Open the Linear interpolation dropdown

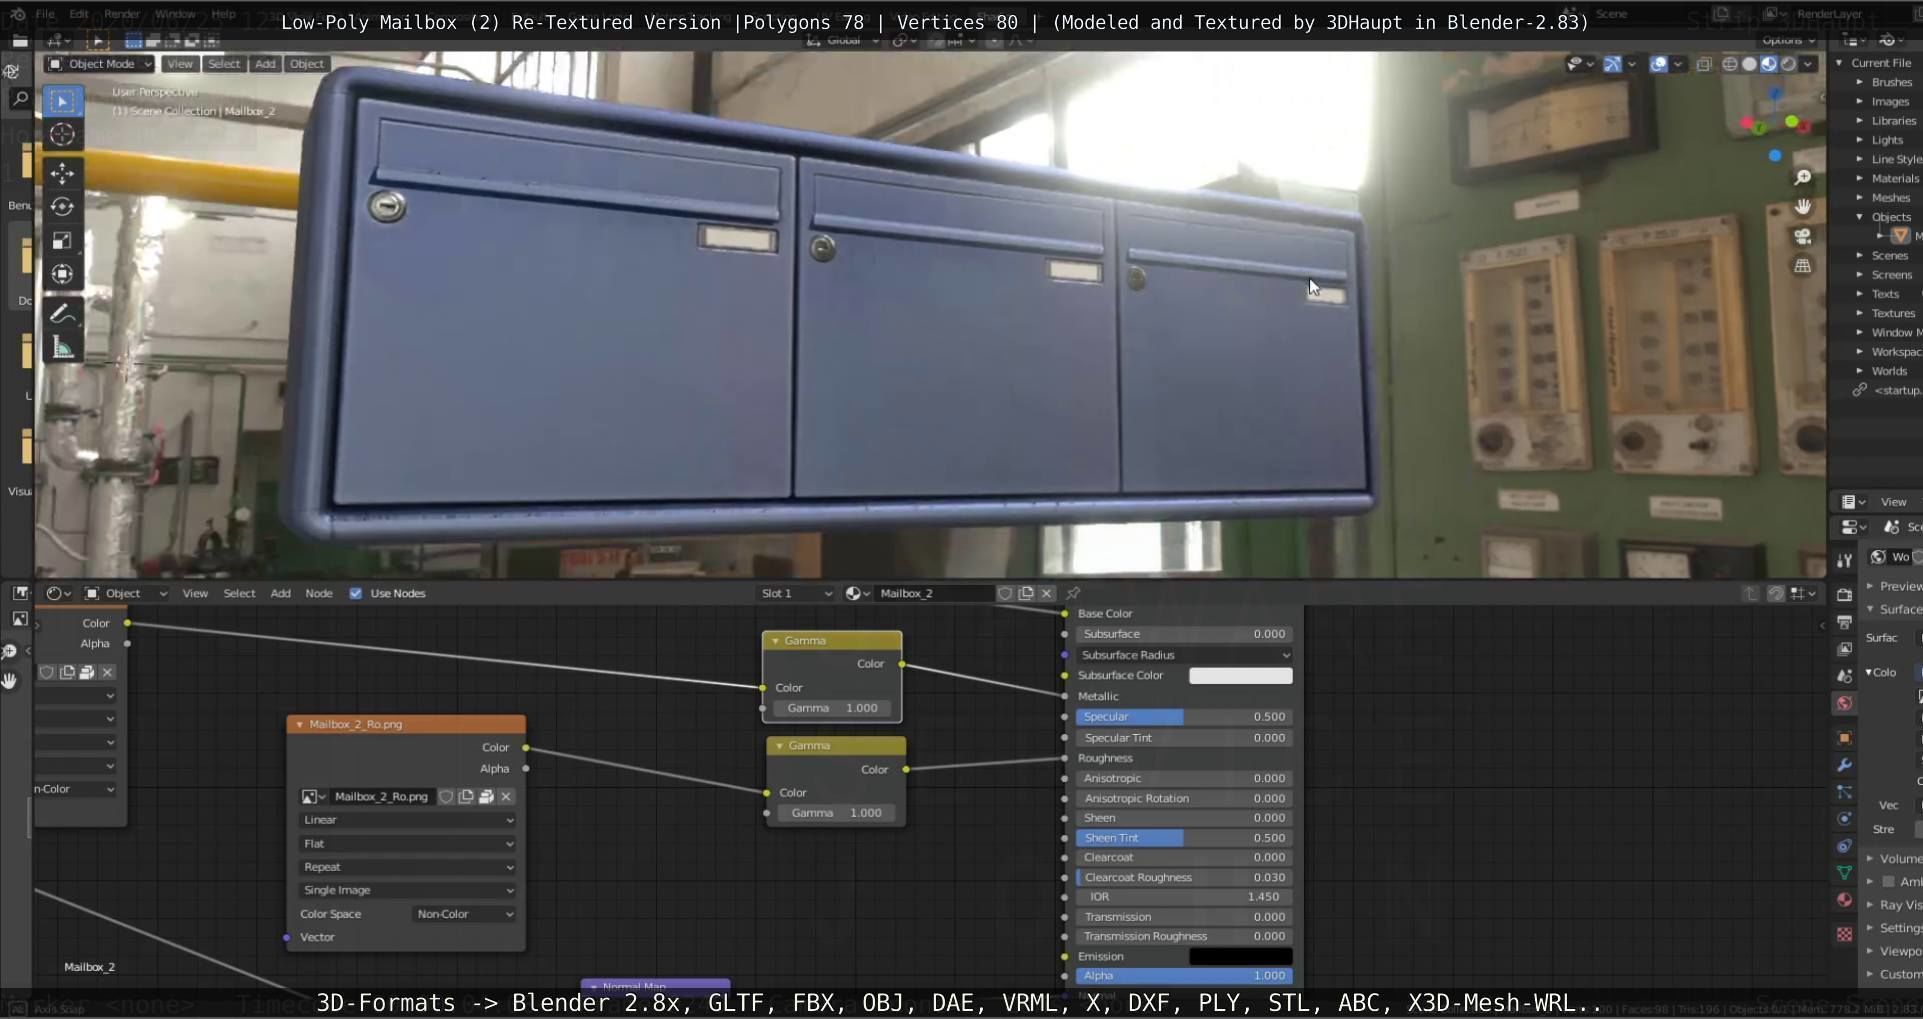click(408, 820)
